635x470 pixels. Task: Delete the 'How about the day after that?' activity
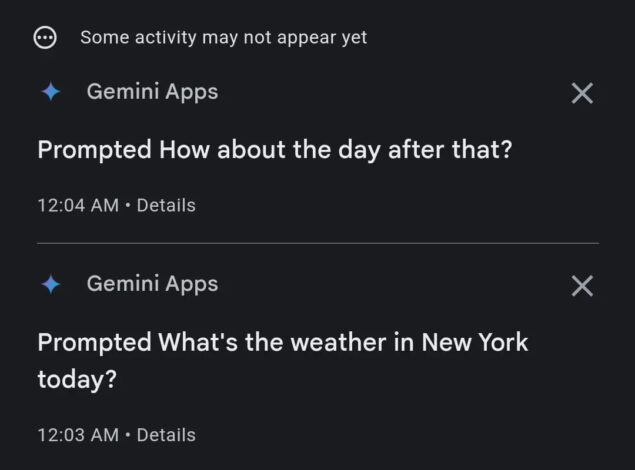click(x=582, y=93)
